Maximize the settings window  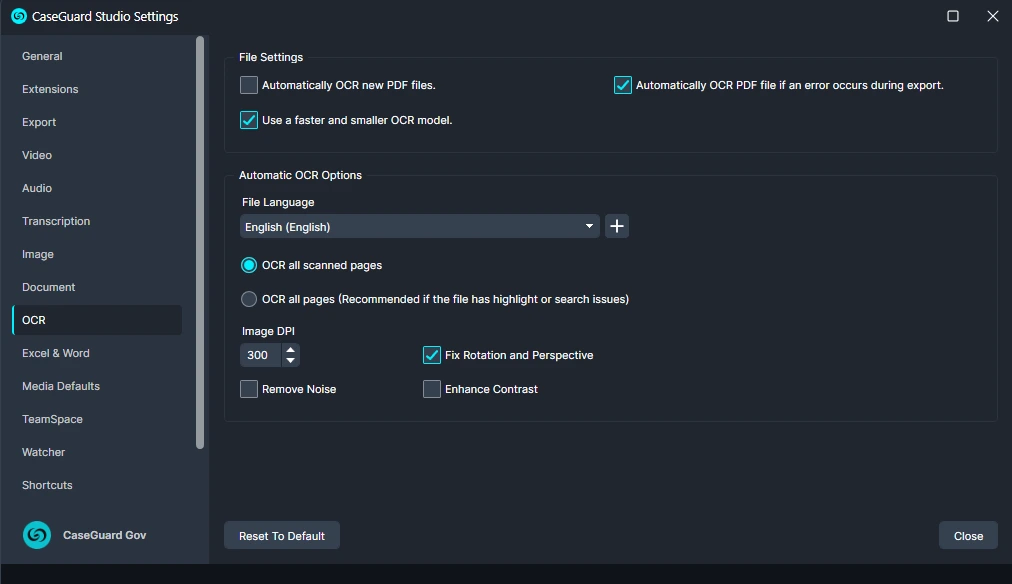(x=953, y=16)
